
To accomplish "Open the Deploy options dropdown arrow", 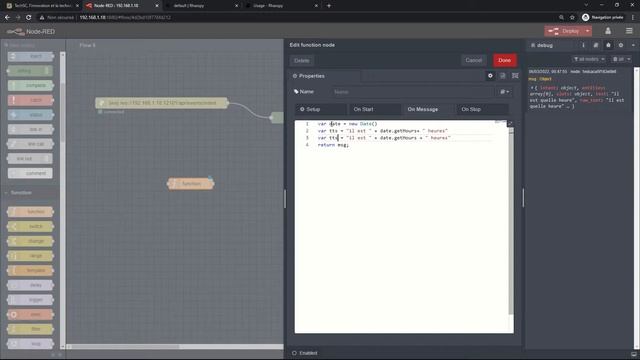I will click(588, 31).
